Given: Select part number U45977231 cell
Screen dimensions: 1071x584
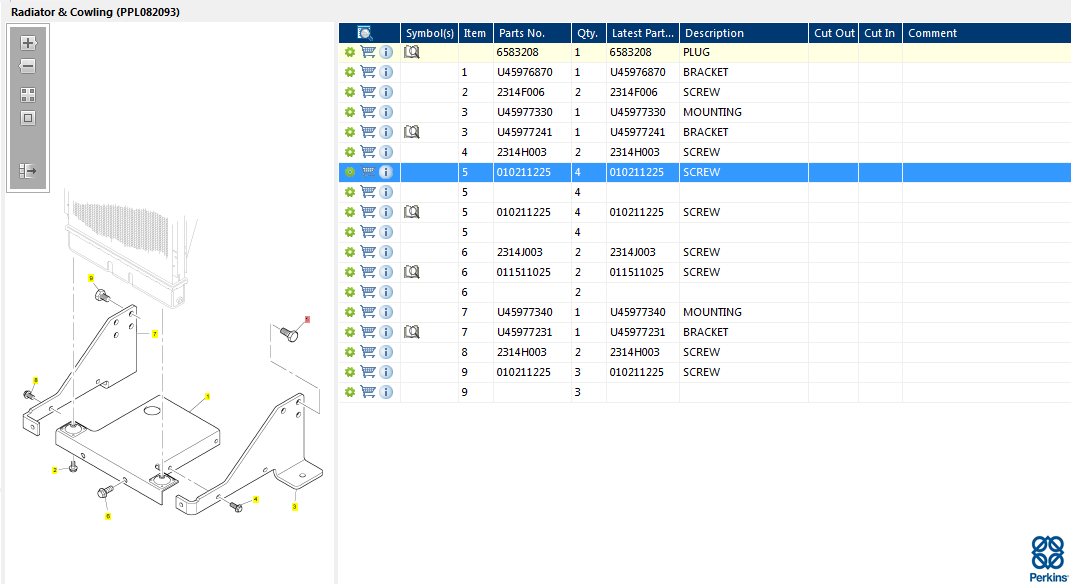Looking at the screenshot, I should [532, 332].
